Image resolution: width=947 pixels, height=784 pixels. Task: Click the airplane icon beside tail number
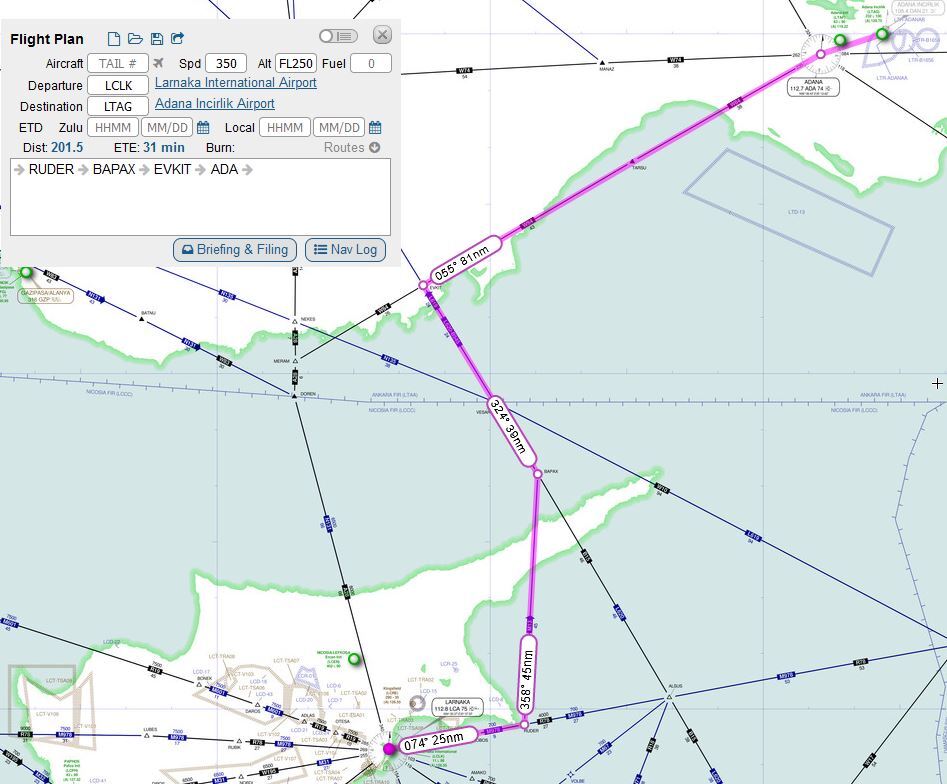pos(158,63)
